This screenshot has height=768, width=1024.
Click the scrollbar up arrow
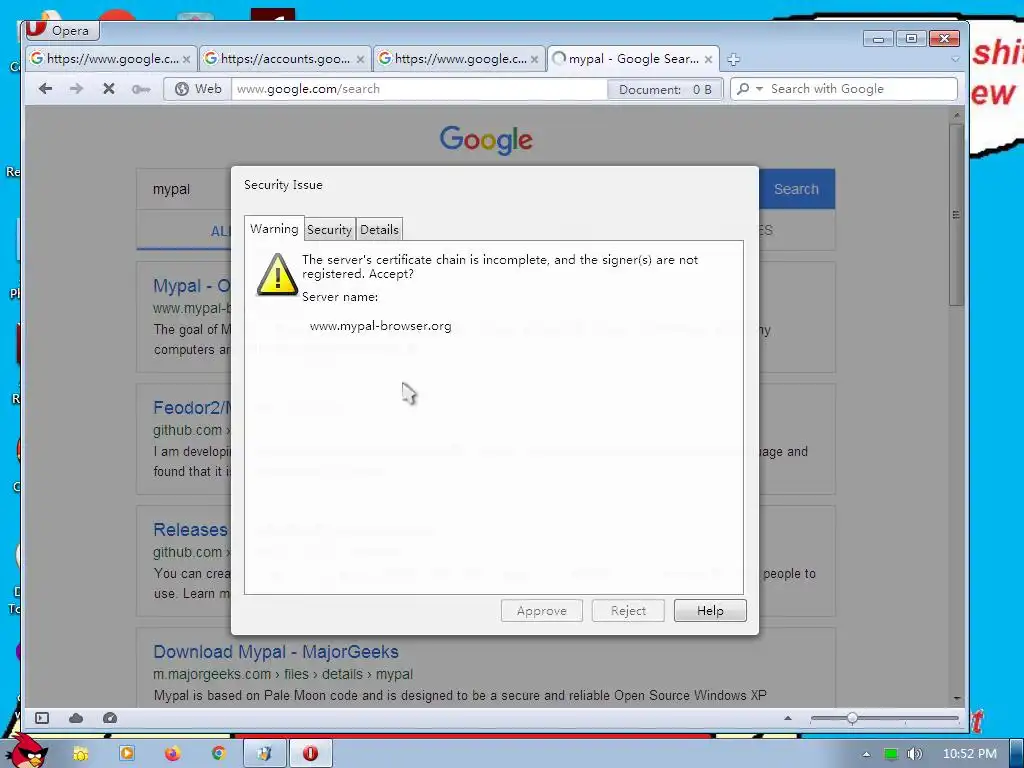(957, 116)
